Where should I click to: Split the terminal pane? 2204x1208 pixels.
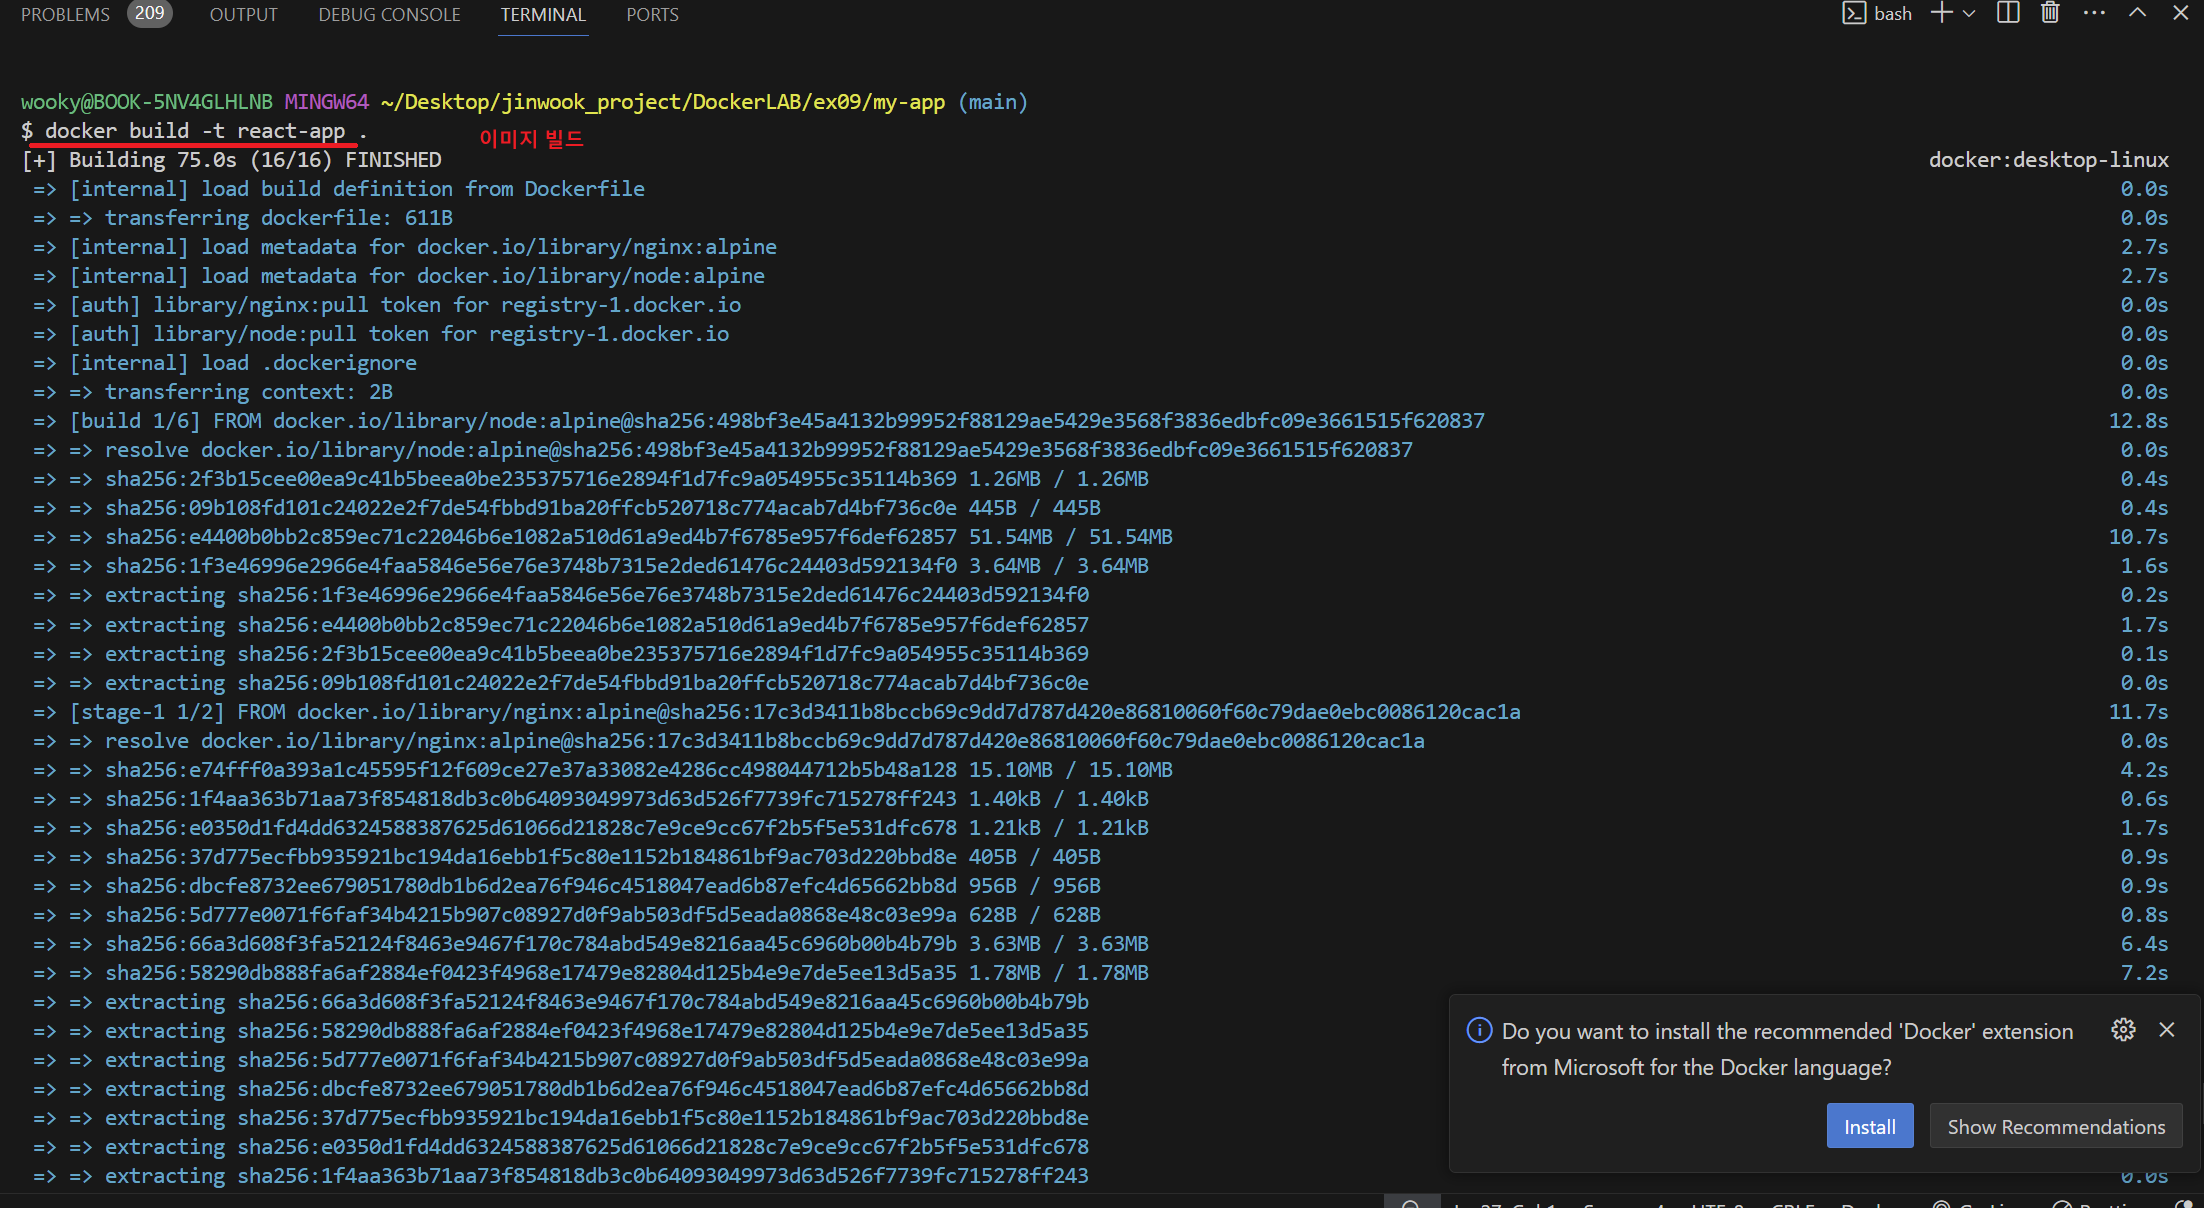2008,13
